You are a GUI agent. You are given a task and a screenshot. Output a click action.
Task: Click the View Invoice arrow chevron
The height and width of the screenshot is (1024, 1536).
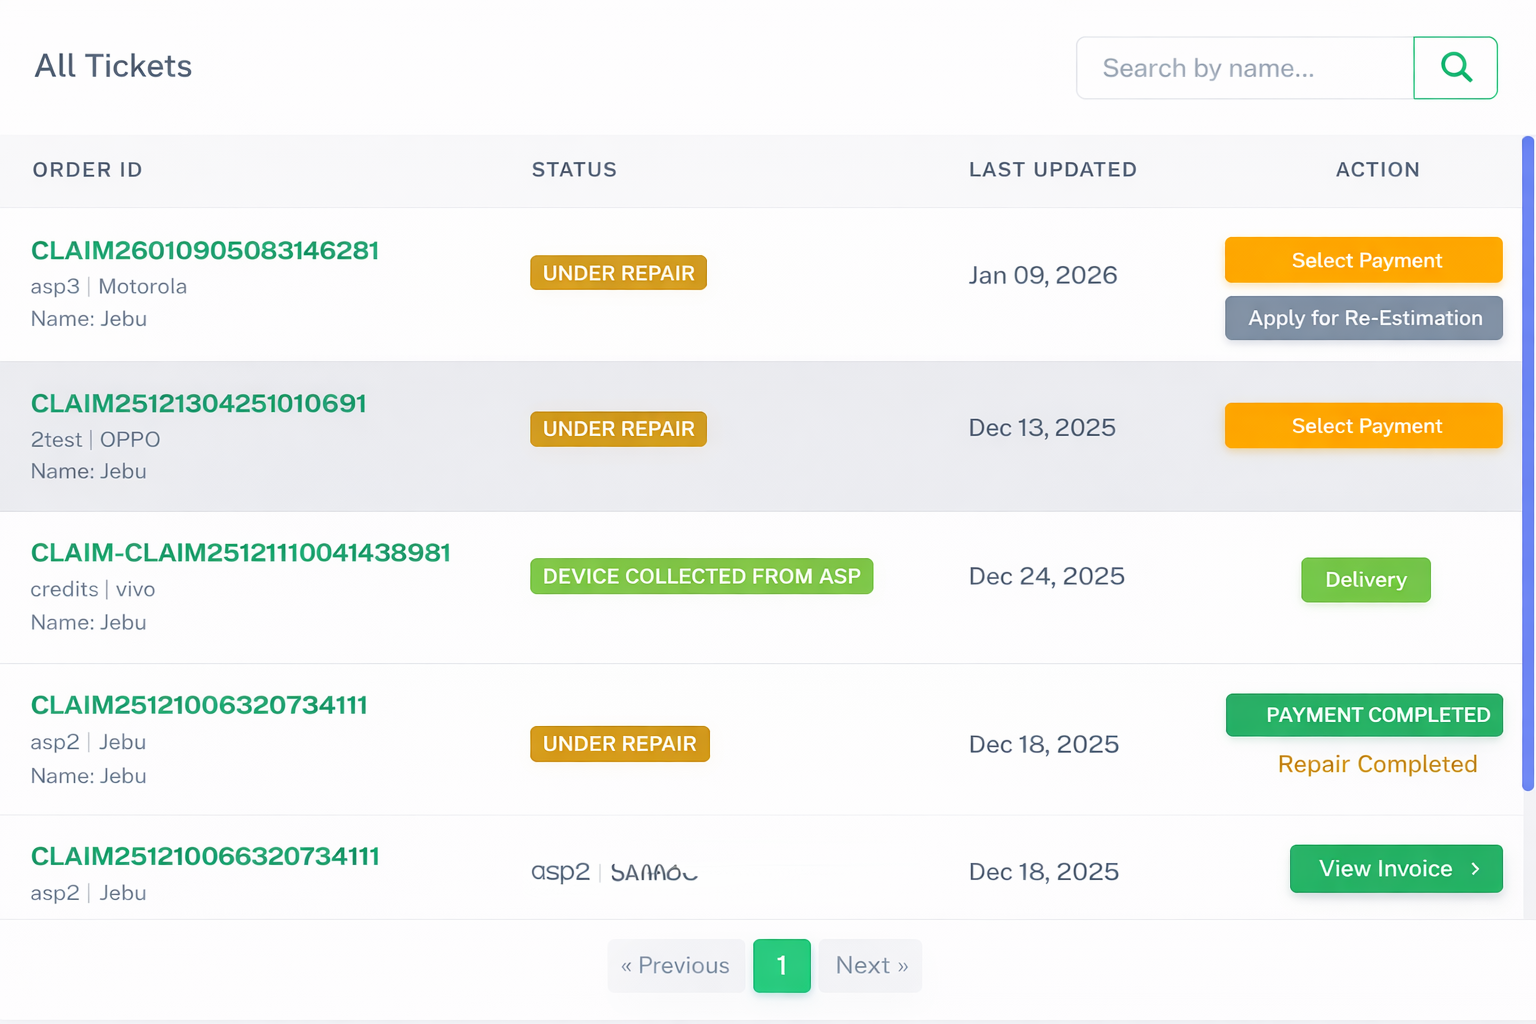click(1475, 869)
